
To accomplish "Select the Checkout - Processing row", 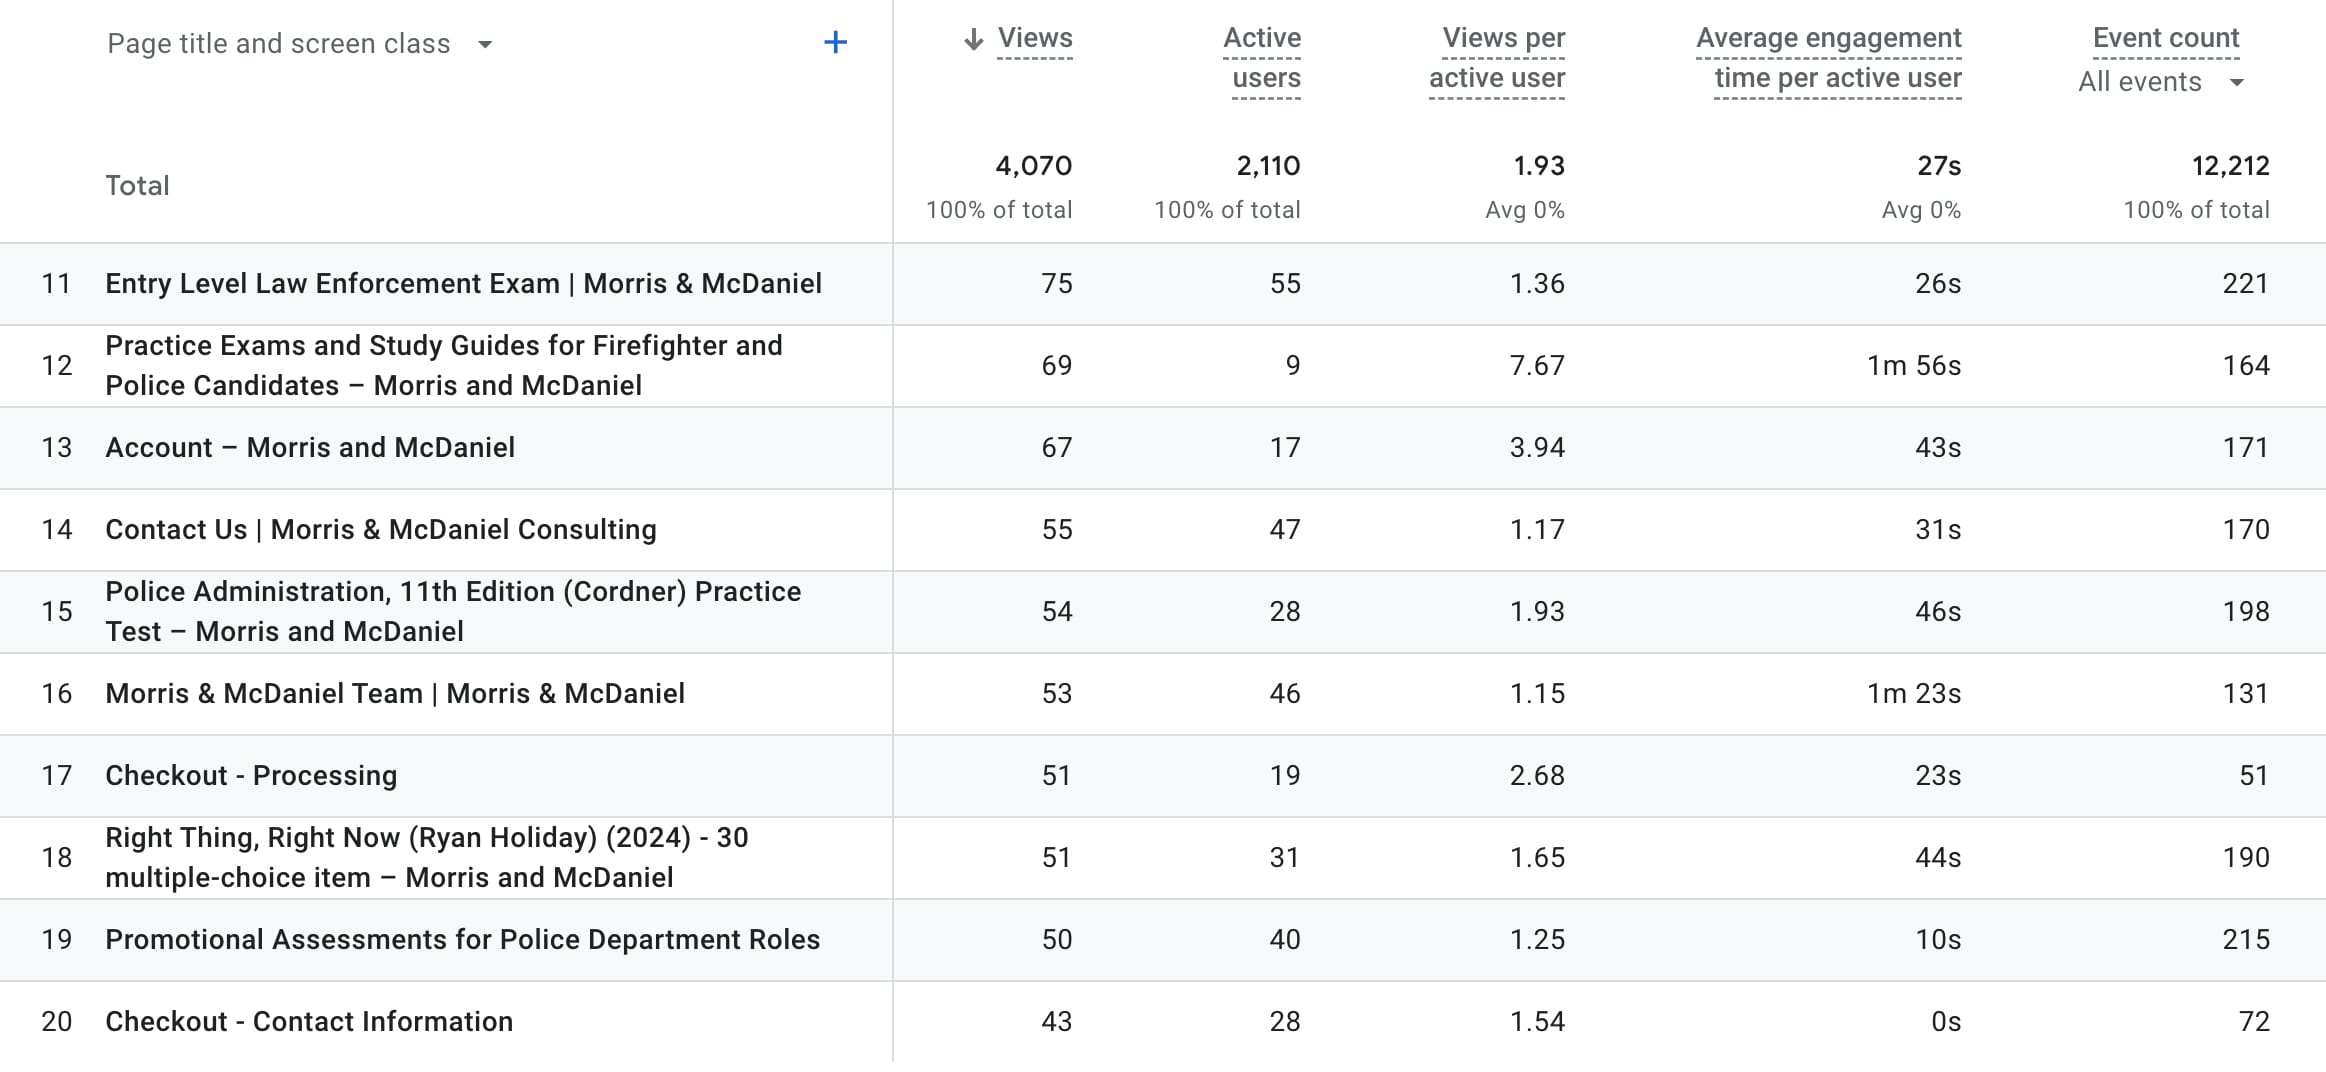I will tap(251, 776).
